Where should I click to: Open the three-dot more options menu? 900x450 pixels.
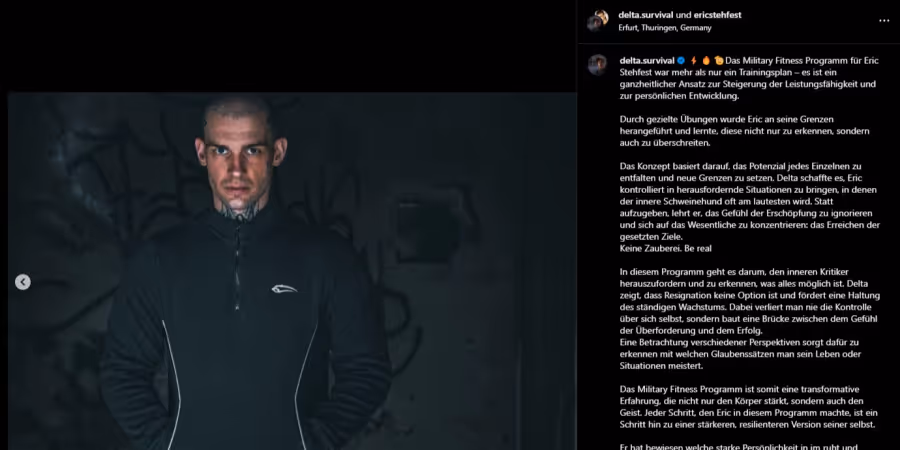point(884,21)
